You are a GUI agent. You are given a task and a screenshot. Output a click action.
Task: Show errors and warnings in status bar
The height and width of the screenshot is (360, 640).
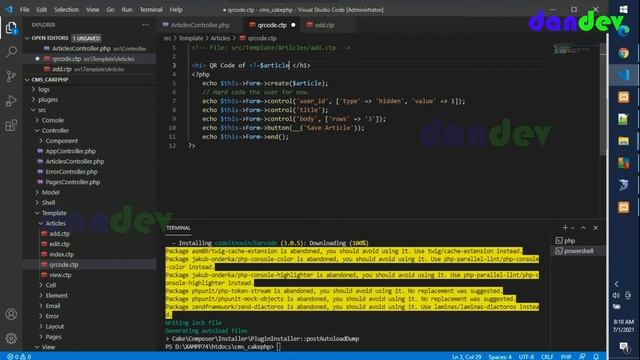coord(19,357)
